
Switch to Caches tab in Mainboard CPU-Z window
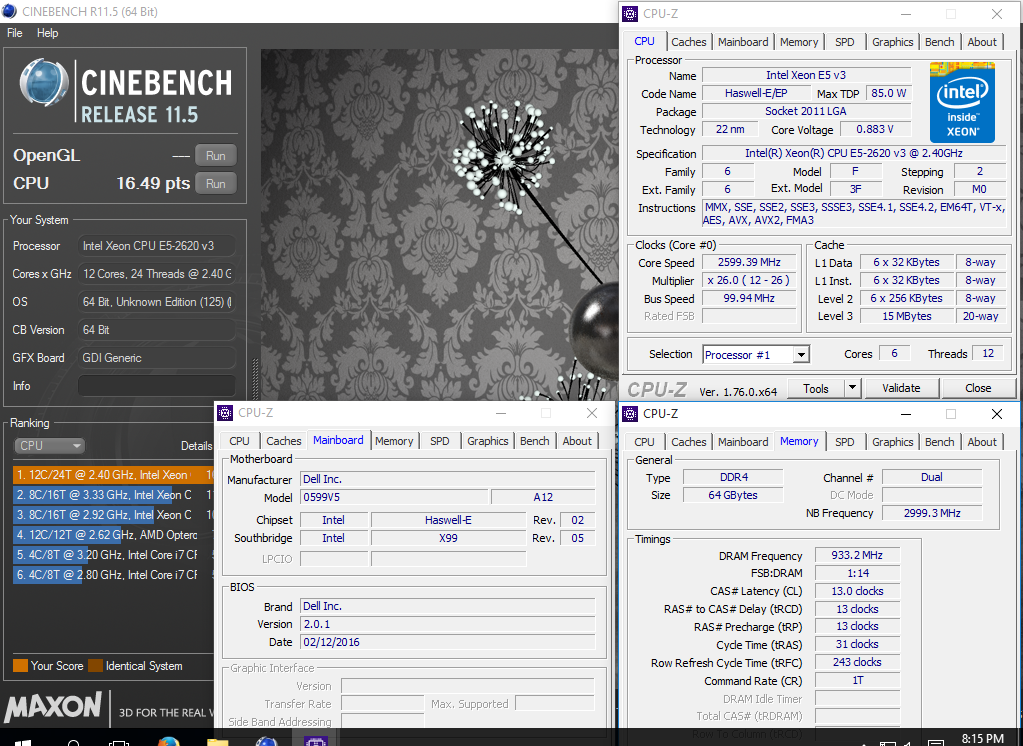(284, 441)
